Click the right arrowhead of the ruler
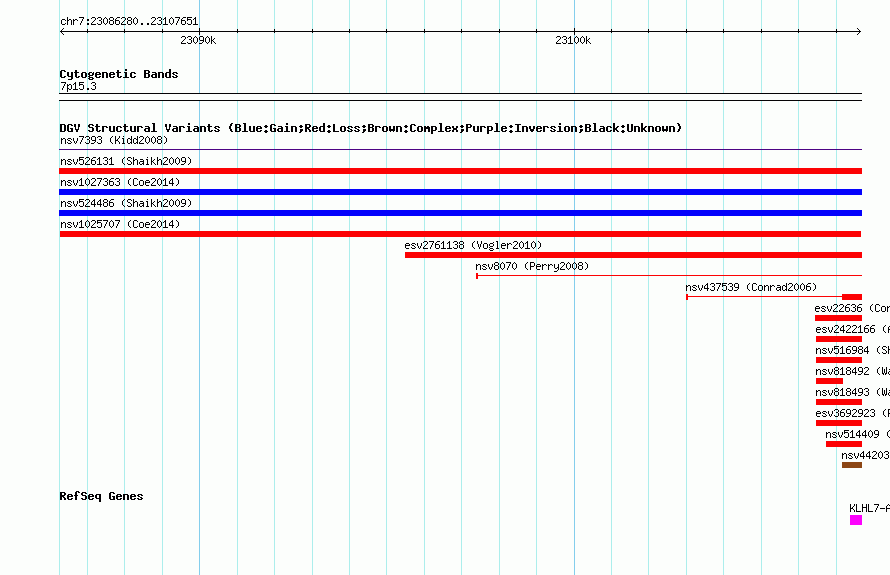The width and height of the screenshot is (890, 575). (x=859, y=31)
